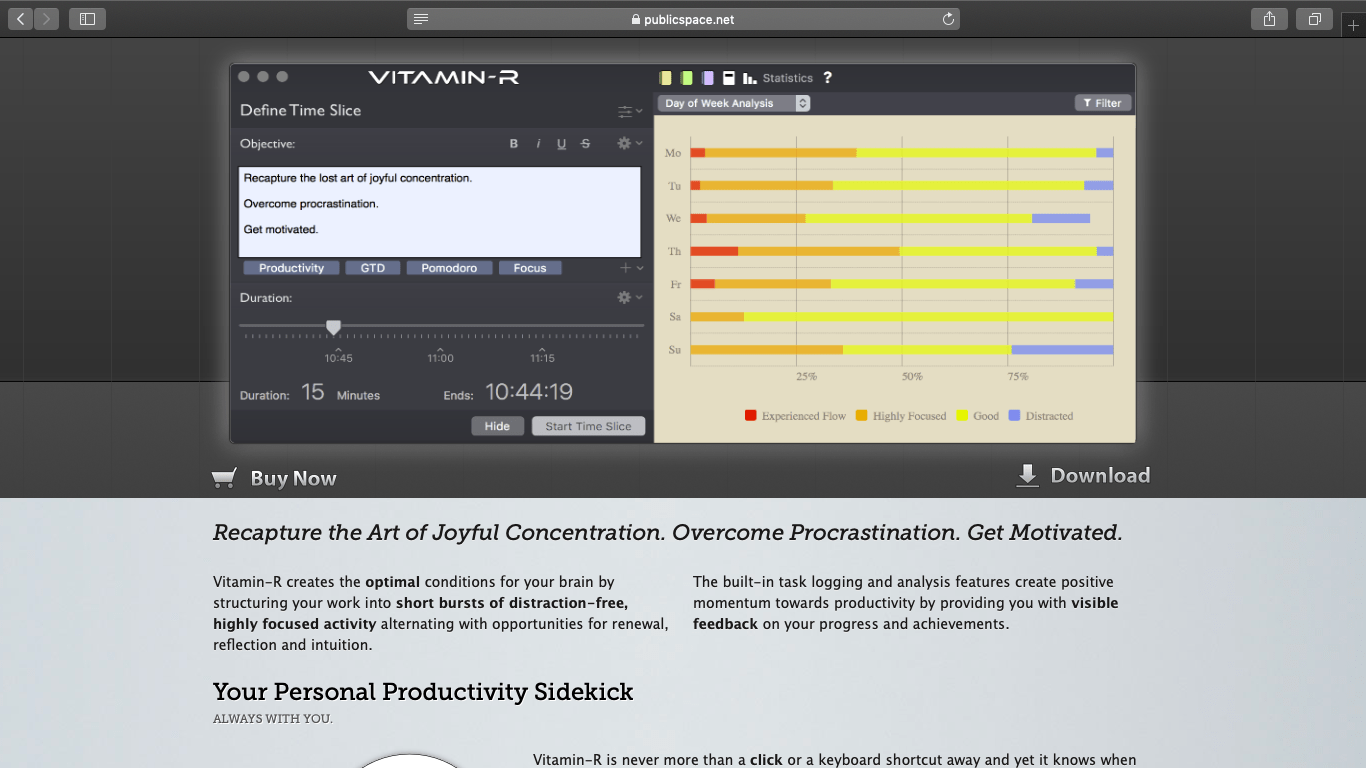Show all Safari tabs overview
The image size is (1366, 768).
1314,19
